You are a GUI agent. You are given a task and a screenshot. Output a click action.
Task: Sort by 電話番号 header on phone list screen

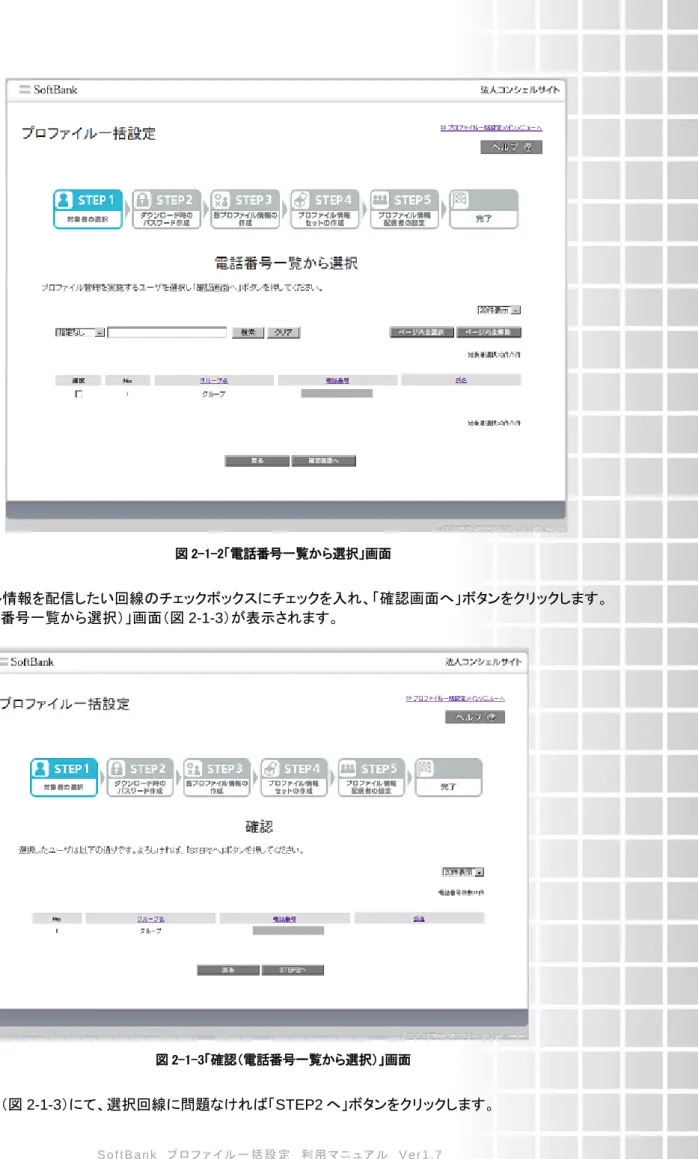pyautogui.click(x=337, y=381)
